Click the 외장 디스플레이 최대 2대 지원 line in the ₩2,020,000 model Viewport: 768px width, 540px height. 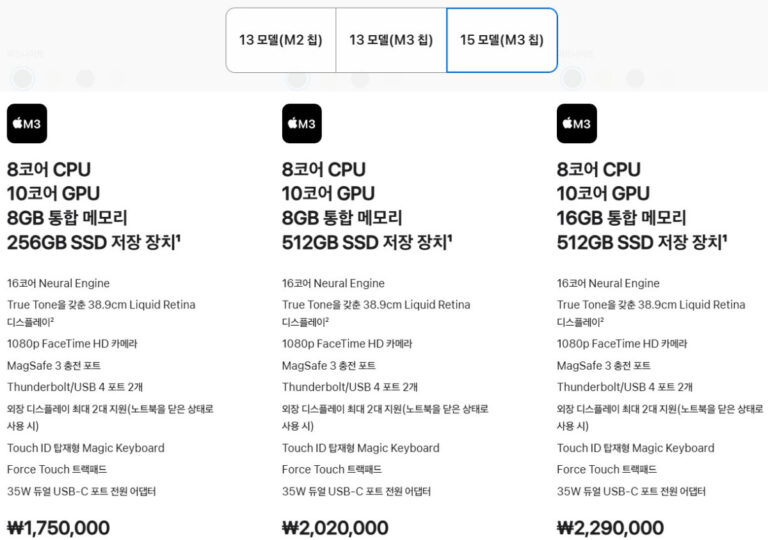click(385, 417)
